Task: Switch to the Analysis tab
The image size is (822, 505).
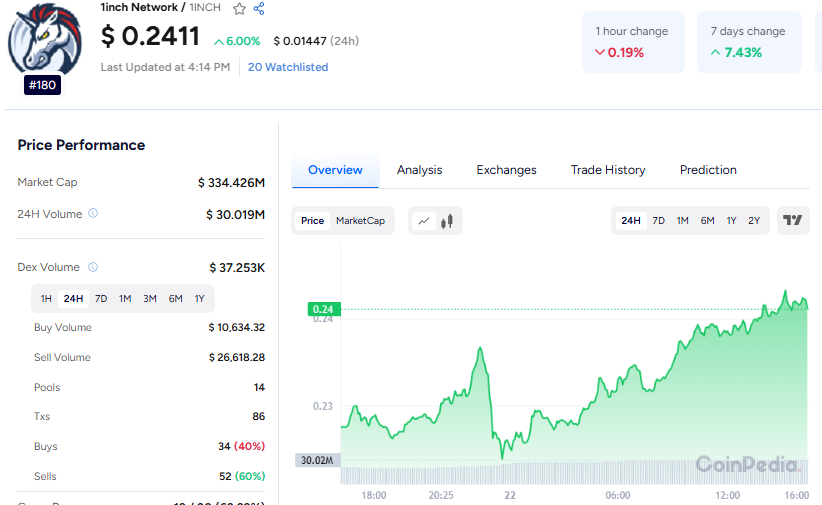Action: pos(419,170)
